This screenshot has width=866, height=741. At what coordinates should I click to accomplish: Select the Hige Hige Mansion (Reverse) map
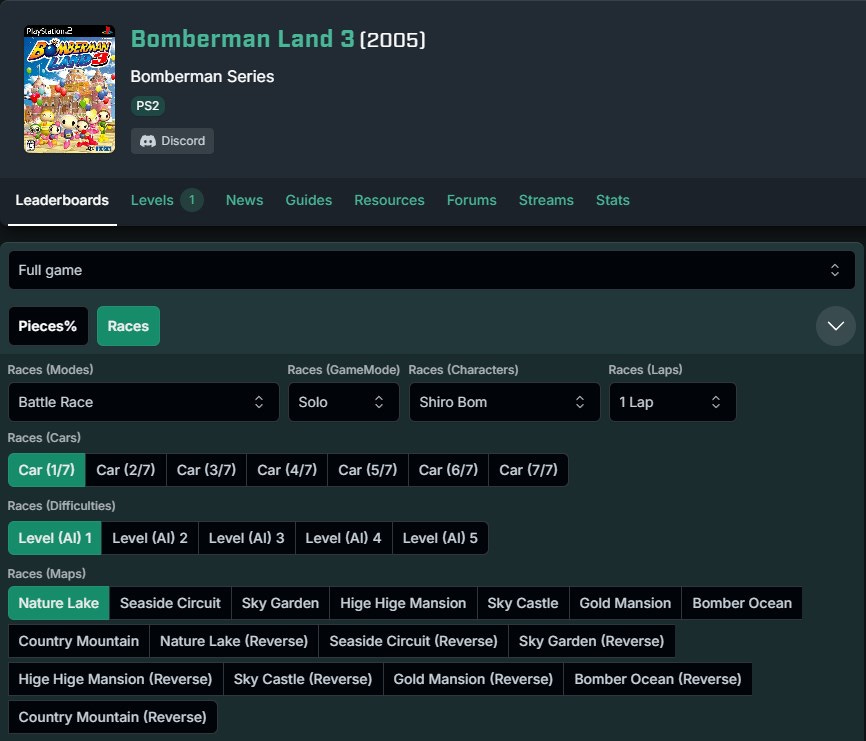click(115, 679)
